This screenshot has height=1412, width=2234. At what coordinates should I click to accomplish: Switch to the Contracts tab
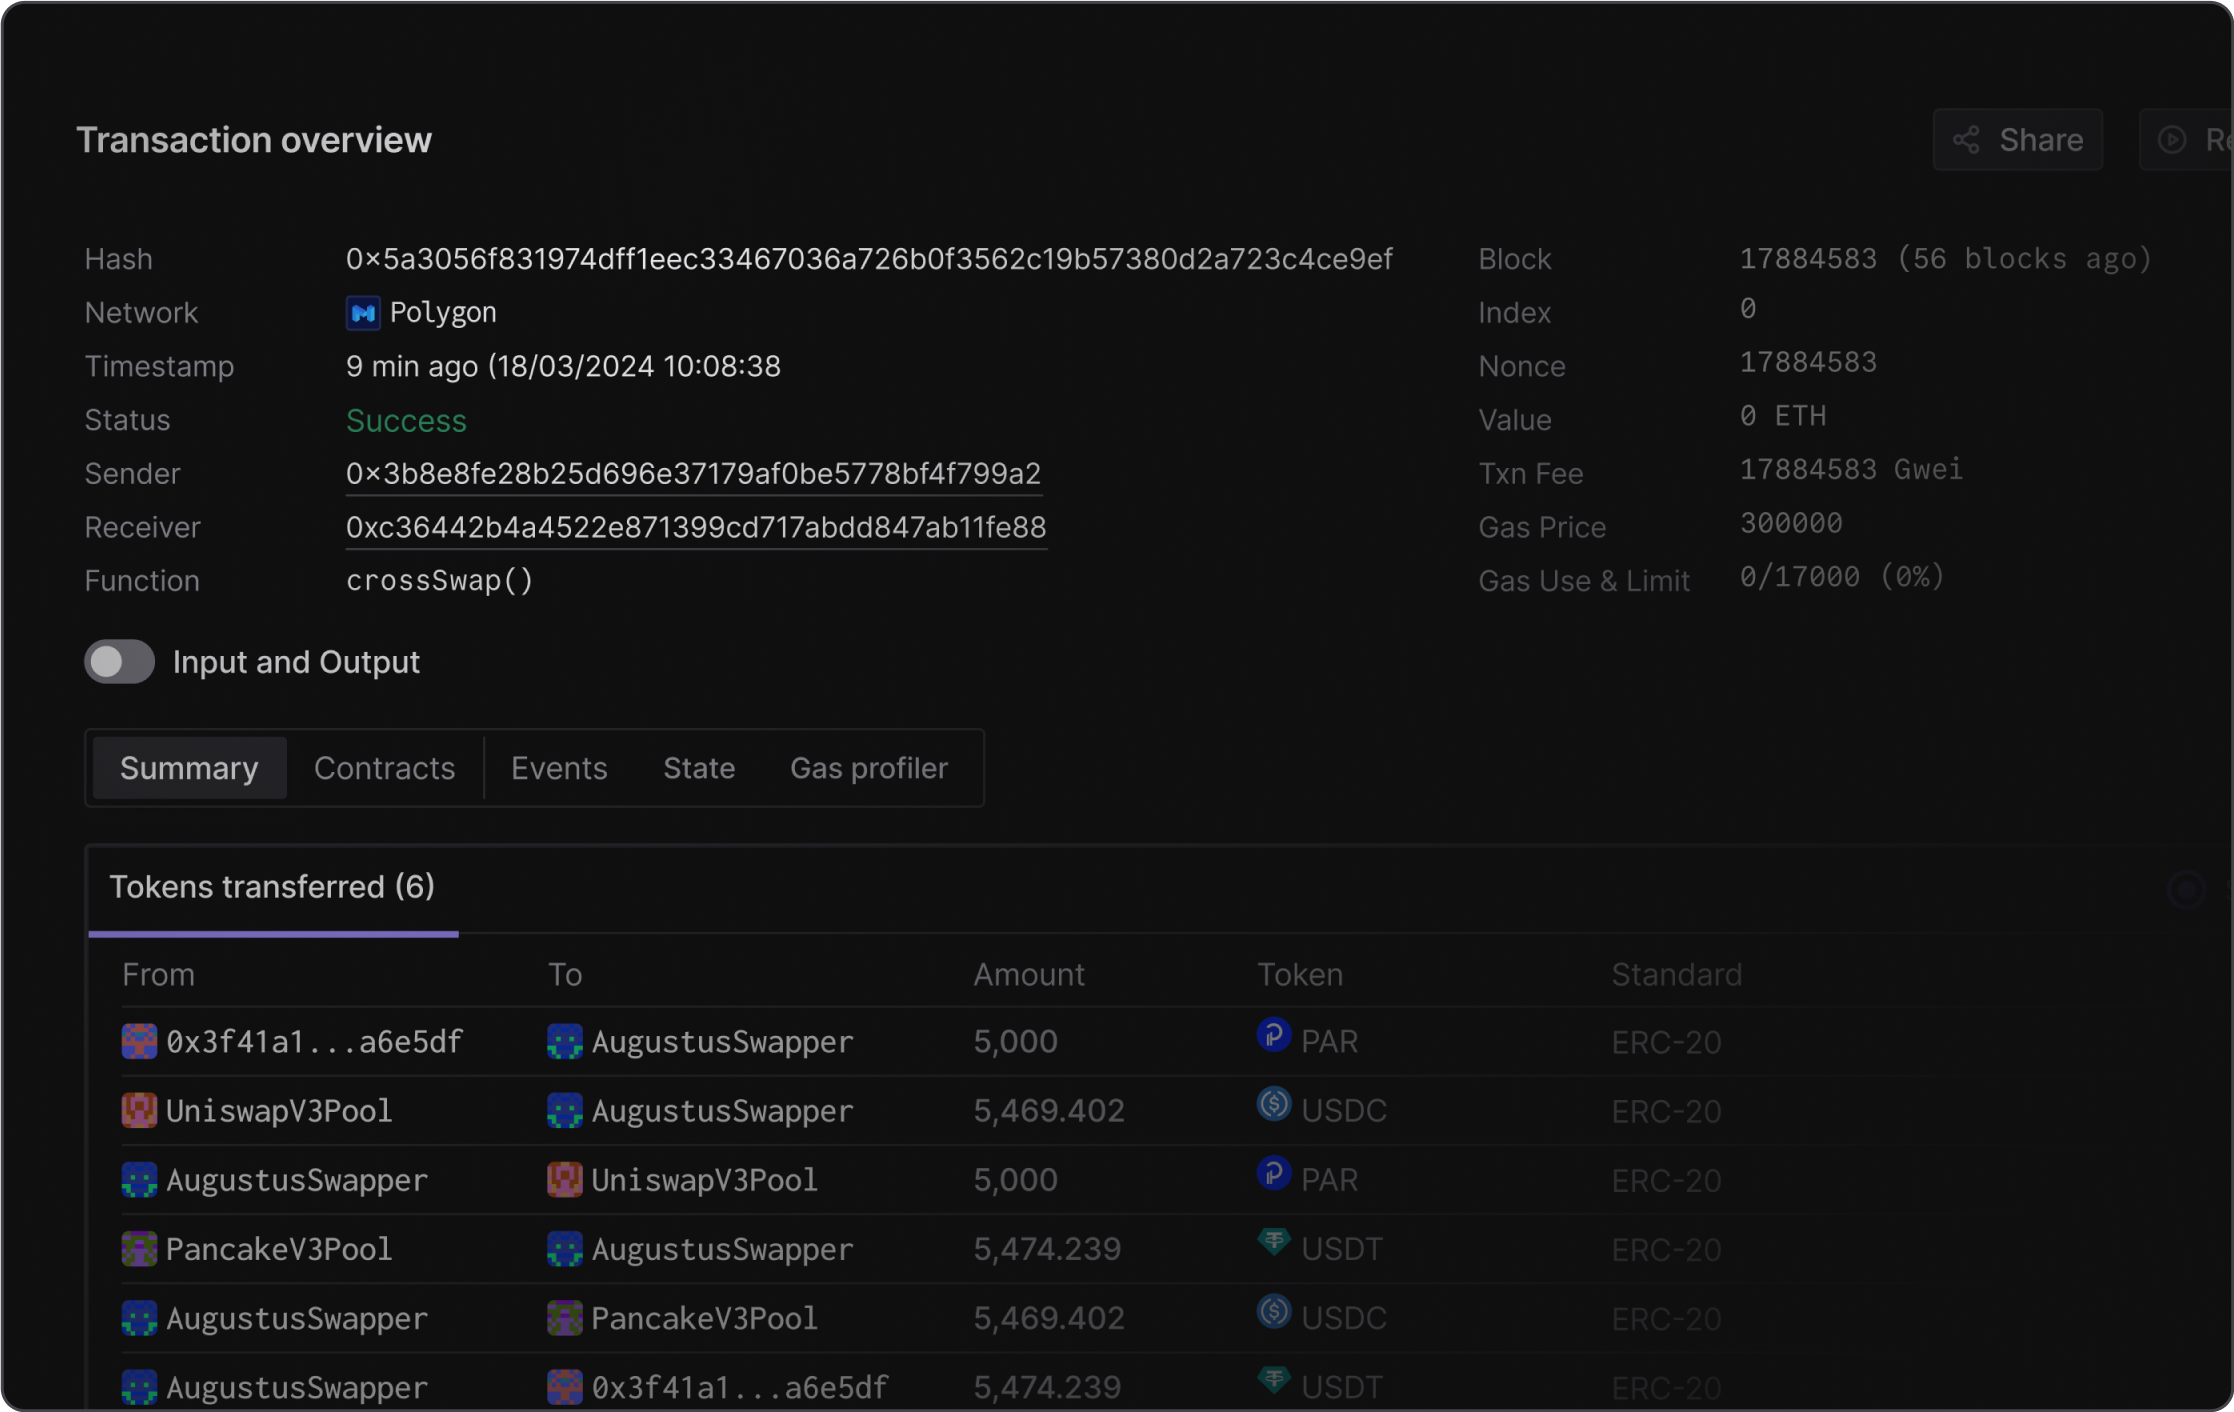click(x=384, y=768)
